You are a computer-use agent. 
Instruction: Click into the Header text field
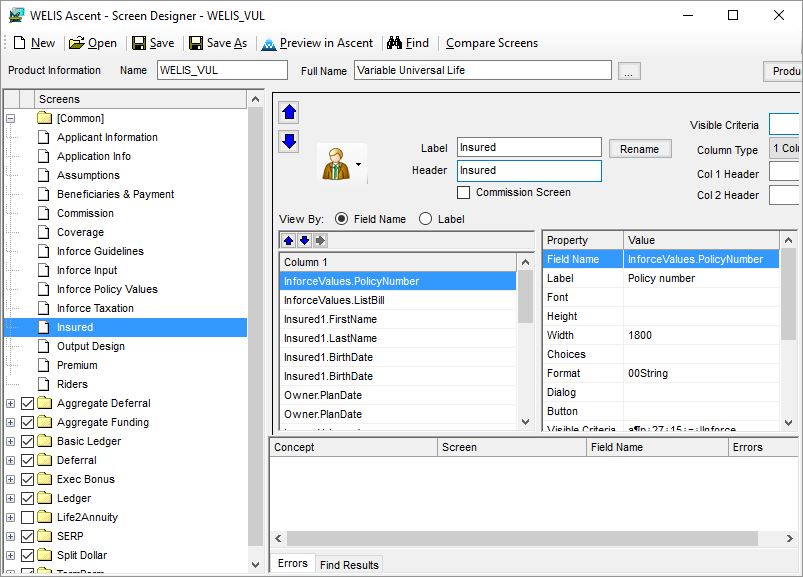(528, 171)
